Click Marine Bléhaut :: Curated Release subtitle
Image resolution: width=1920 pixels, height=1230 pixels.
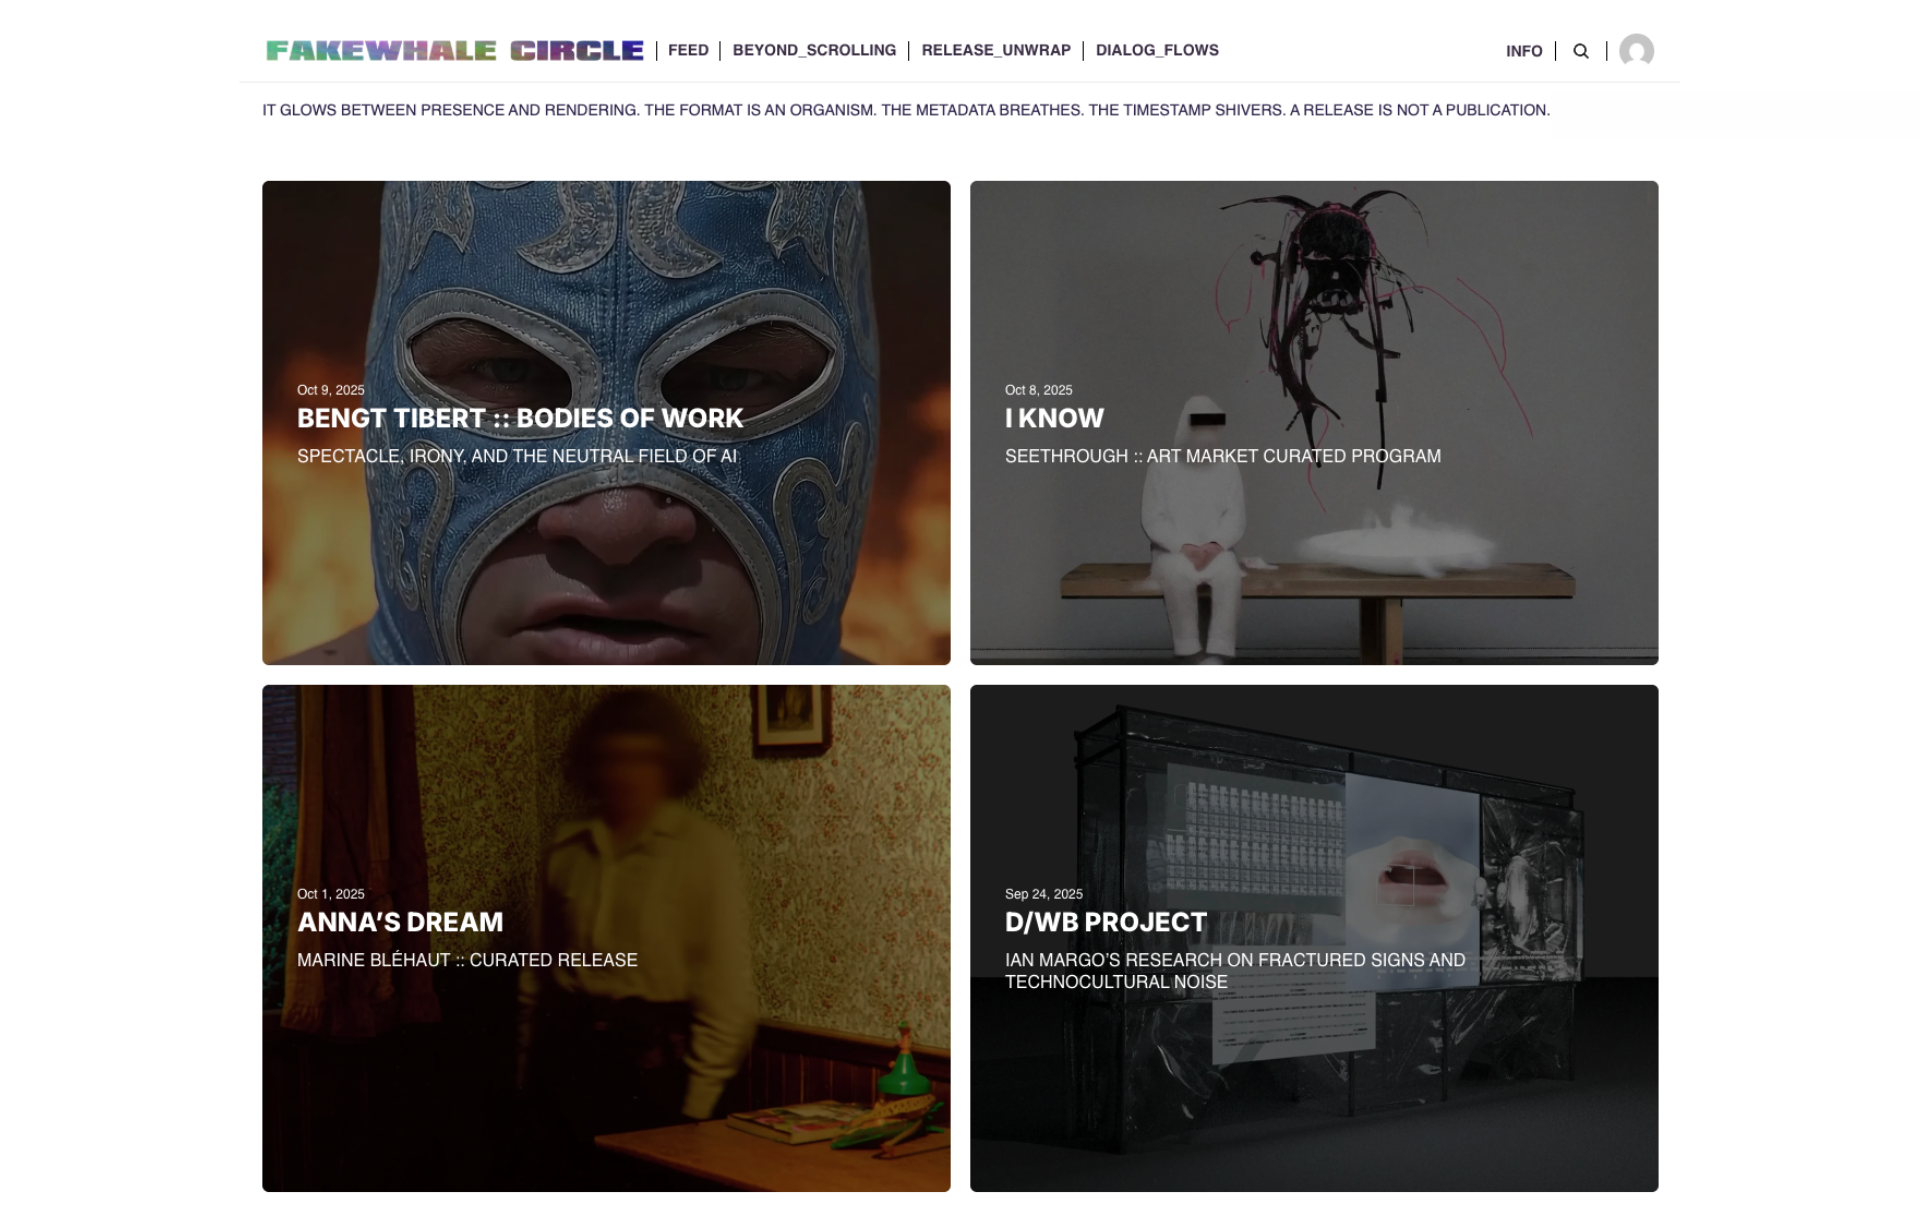[467, 960]
